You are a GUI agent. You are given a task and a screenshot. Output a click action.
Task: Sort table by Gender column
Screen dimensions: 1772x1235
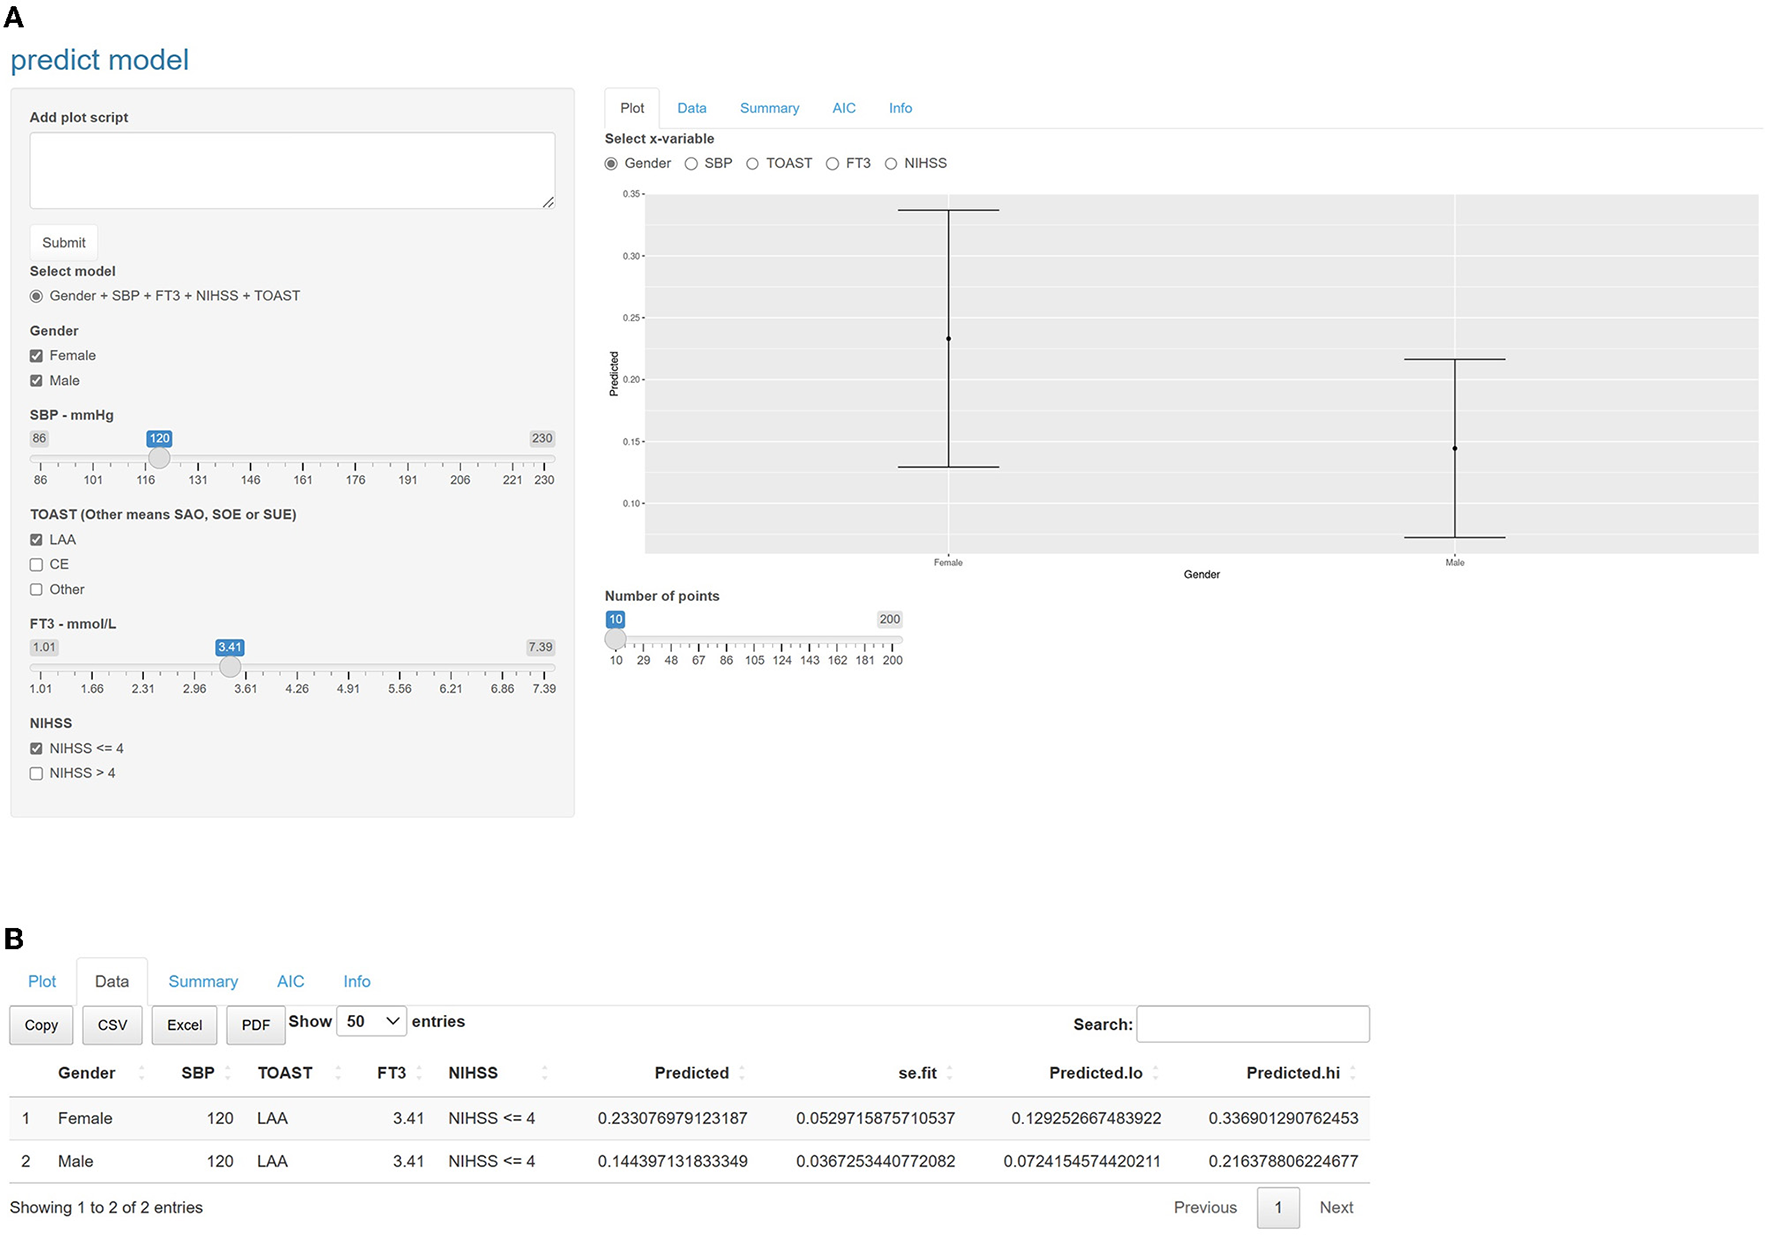click(87, 1073)
